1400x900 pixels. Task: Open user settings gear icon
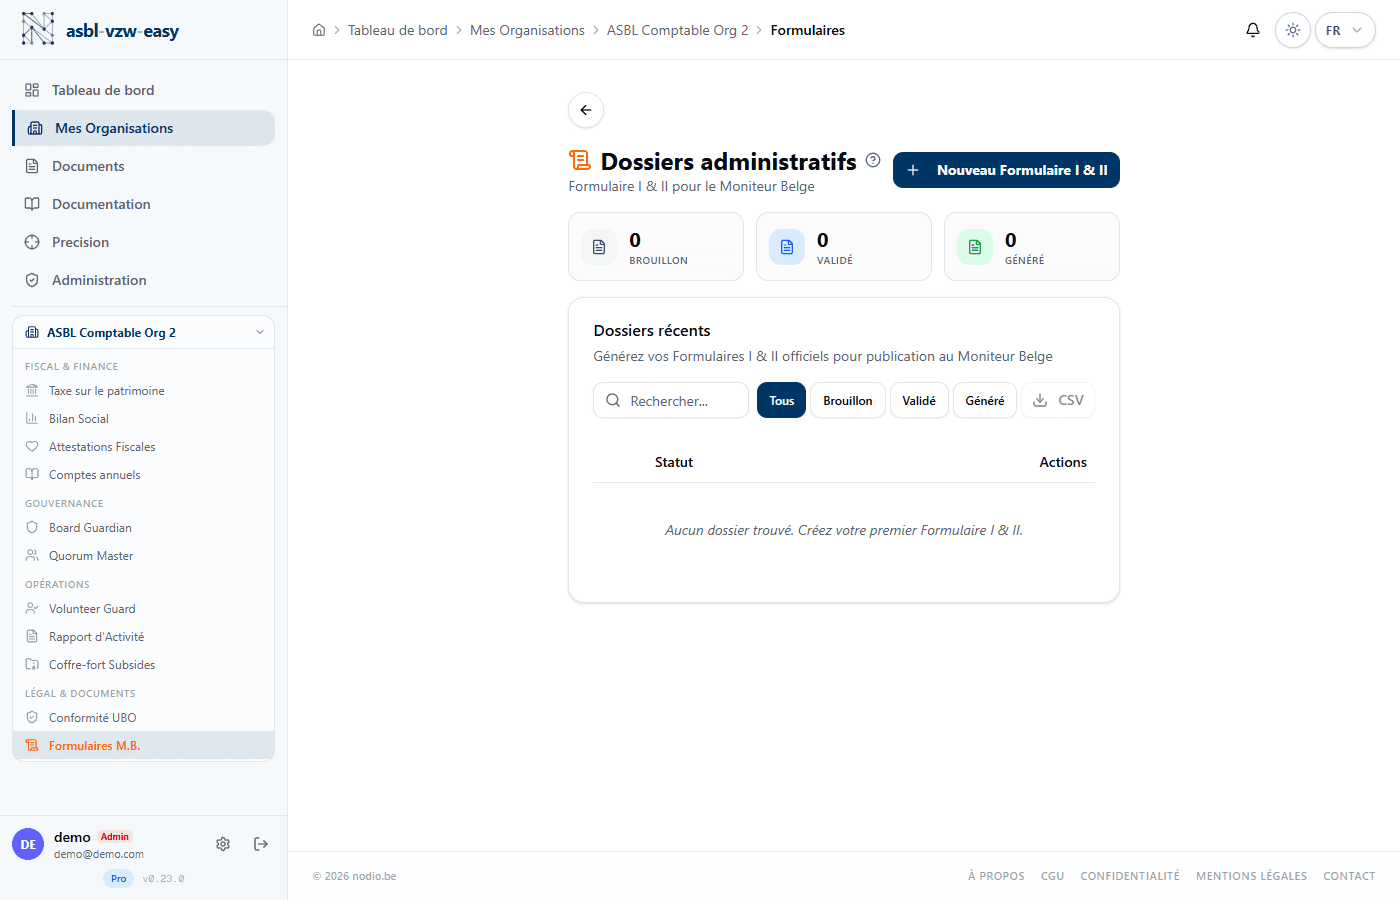(x=223, y=844)
